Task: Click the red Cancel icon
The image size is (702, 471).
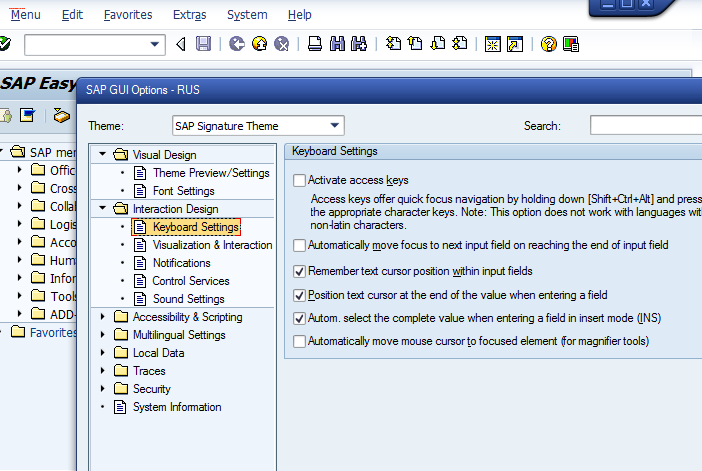Action: pos(281,44)
